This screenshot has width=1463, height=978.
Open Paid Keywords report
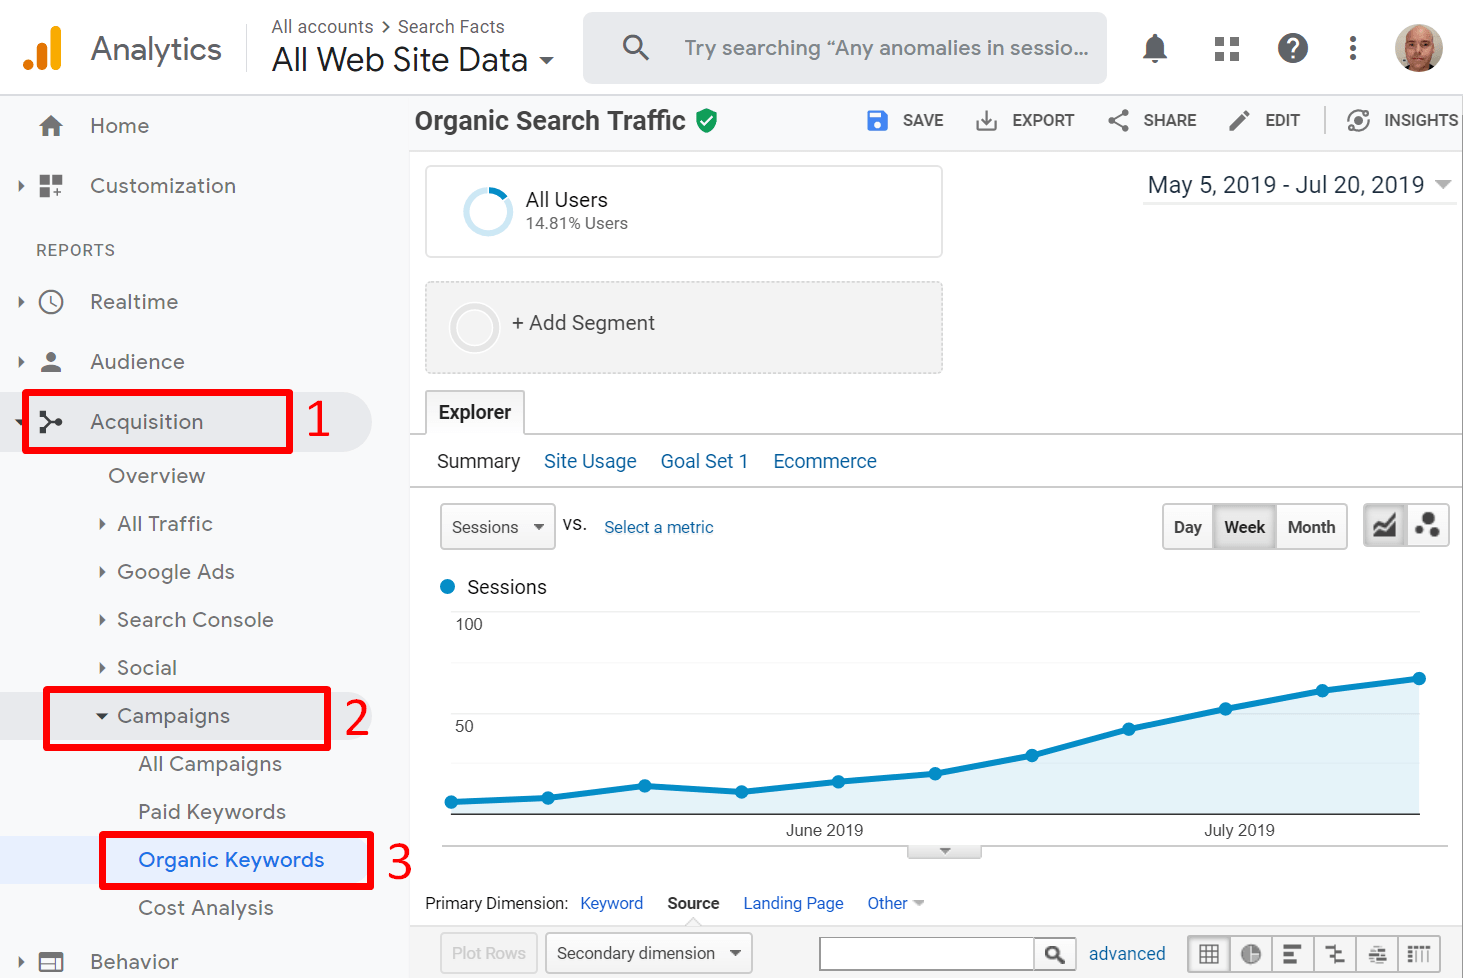tap(212, 812)
